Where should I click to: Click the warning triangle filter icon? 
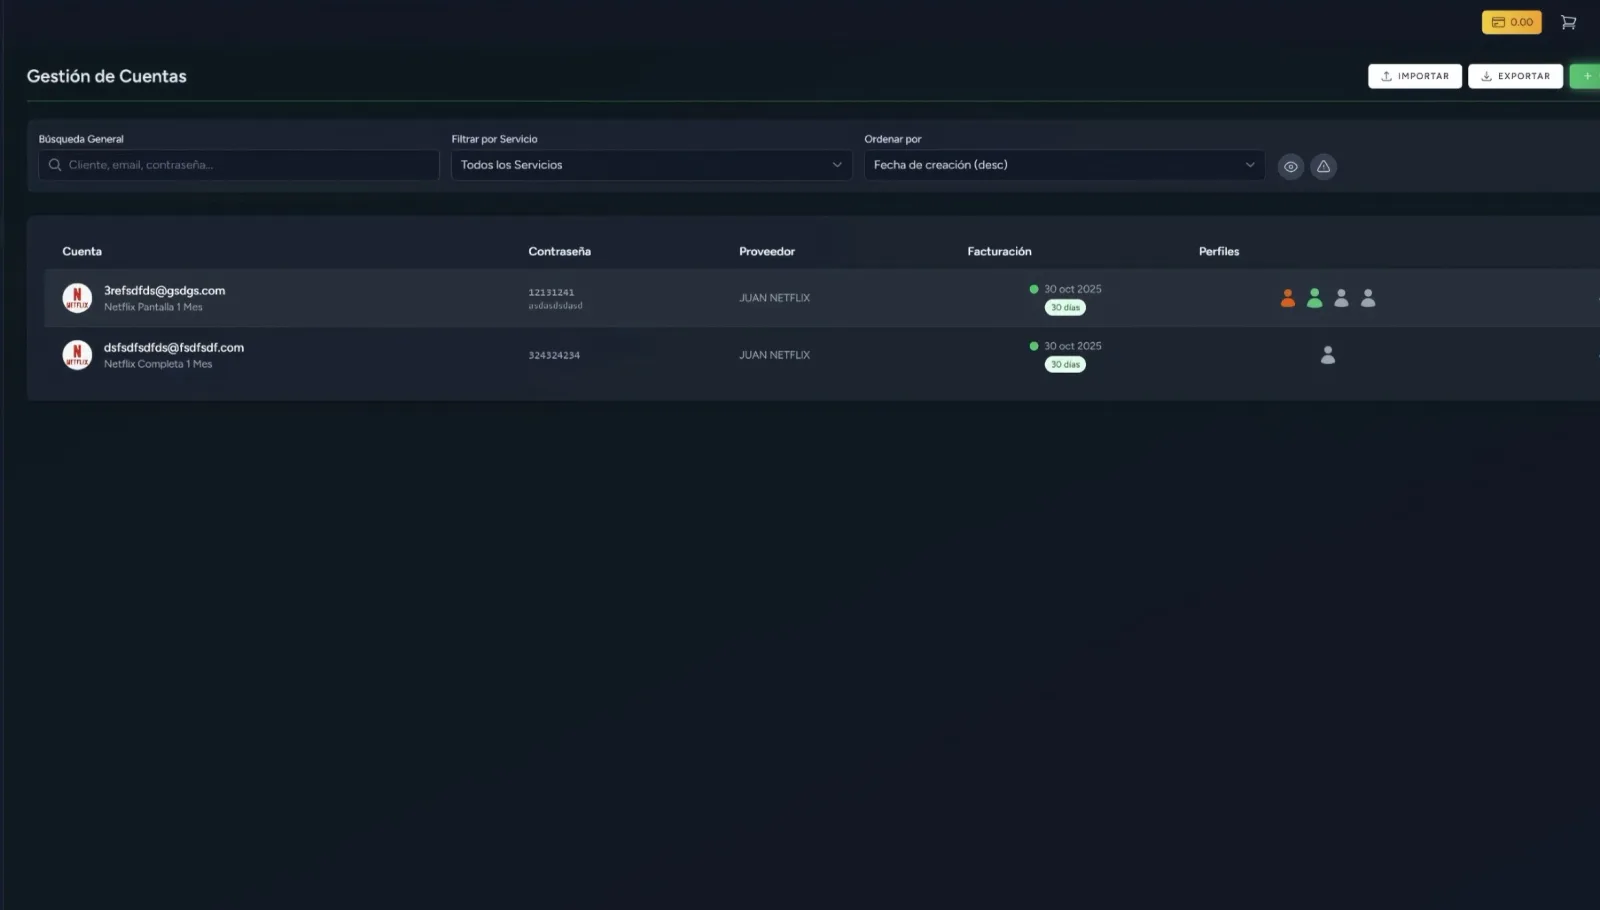pos(1323,167)
